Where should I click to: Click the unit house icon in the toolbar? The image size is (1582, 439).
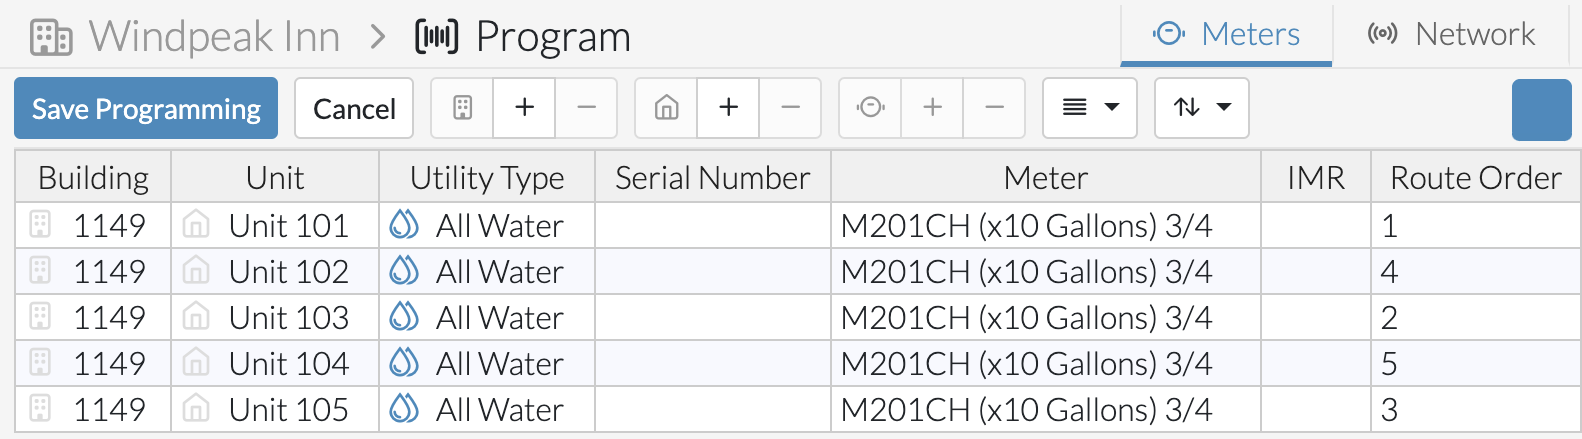click(666, 108)
